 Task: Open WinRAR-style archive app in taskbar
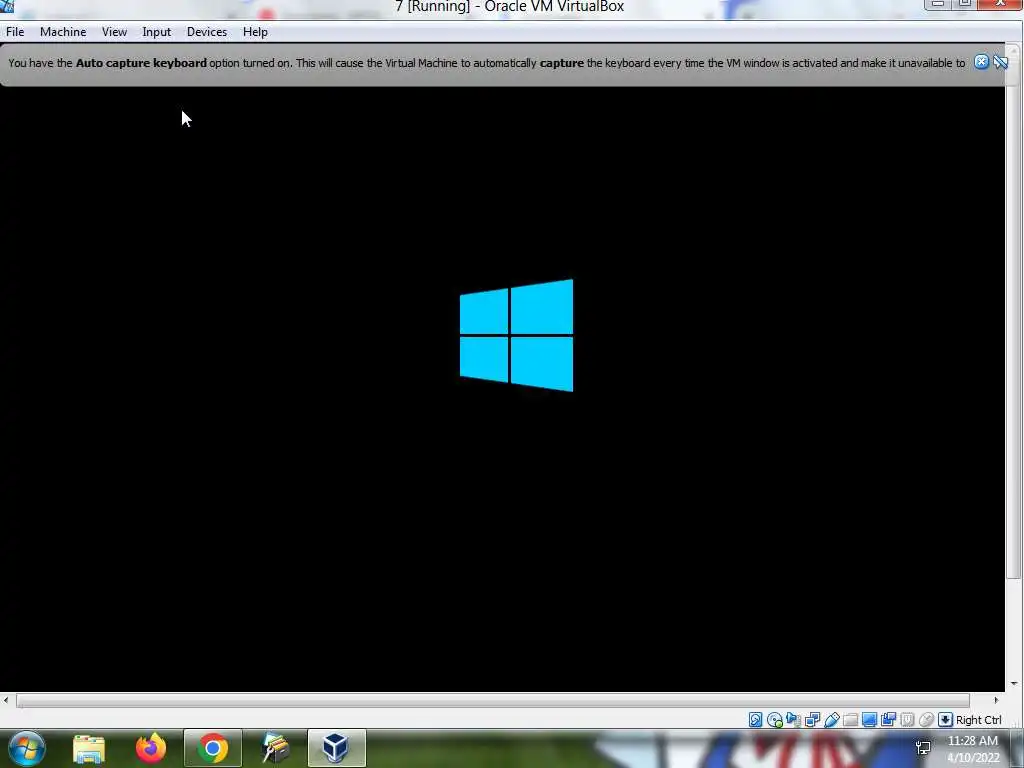pyautogui.click(x=275, y=748)
